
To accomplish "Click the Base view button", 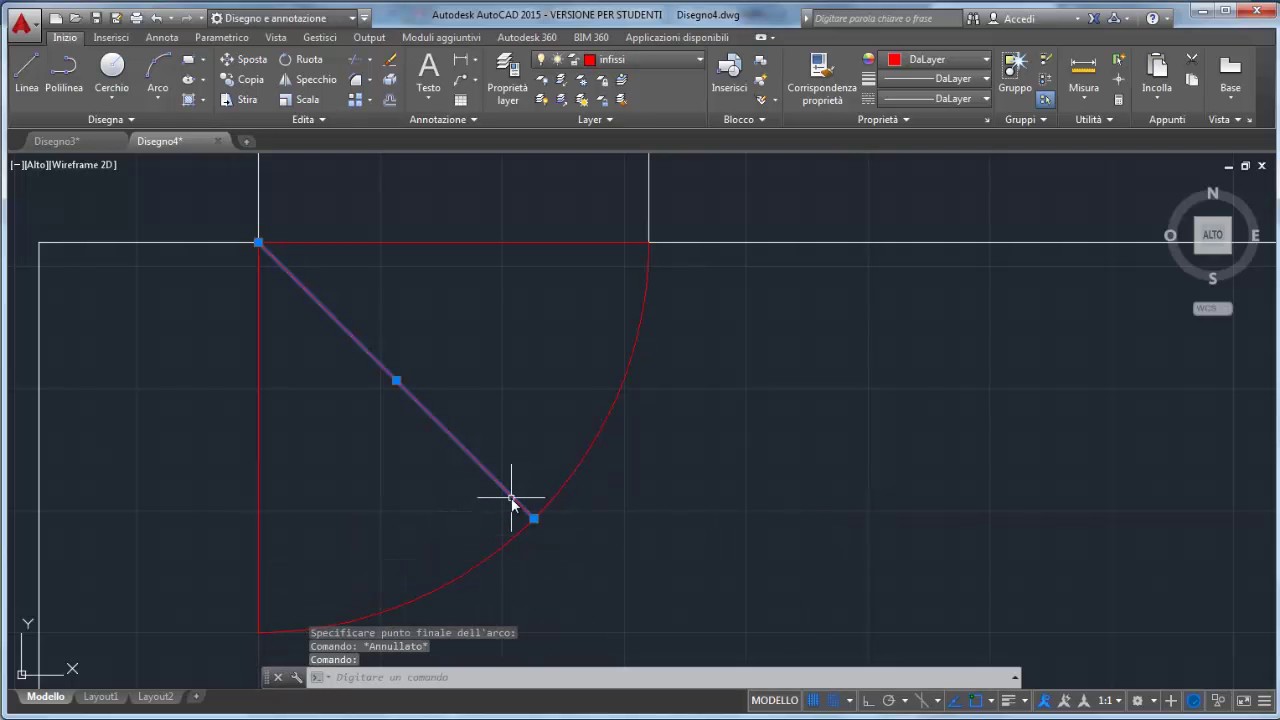I will (x=1230, y=73).
